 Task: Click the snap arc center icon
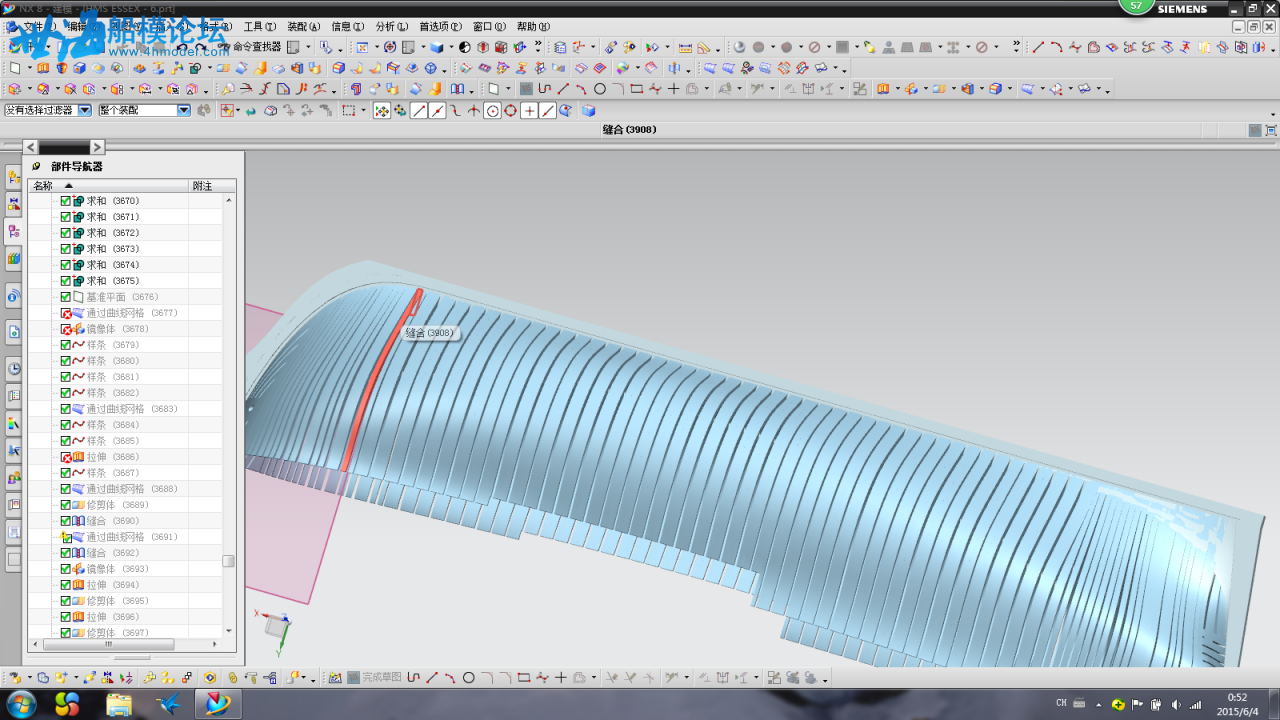pos(492,111)
